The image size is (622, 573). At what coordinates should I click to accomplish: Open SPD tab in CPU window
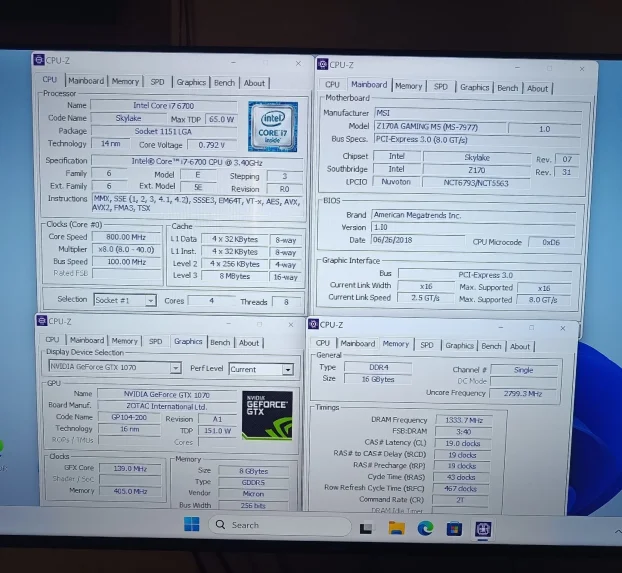[157, 82]
